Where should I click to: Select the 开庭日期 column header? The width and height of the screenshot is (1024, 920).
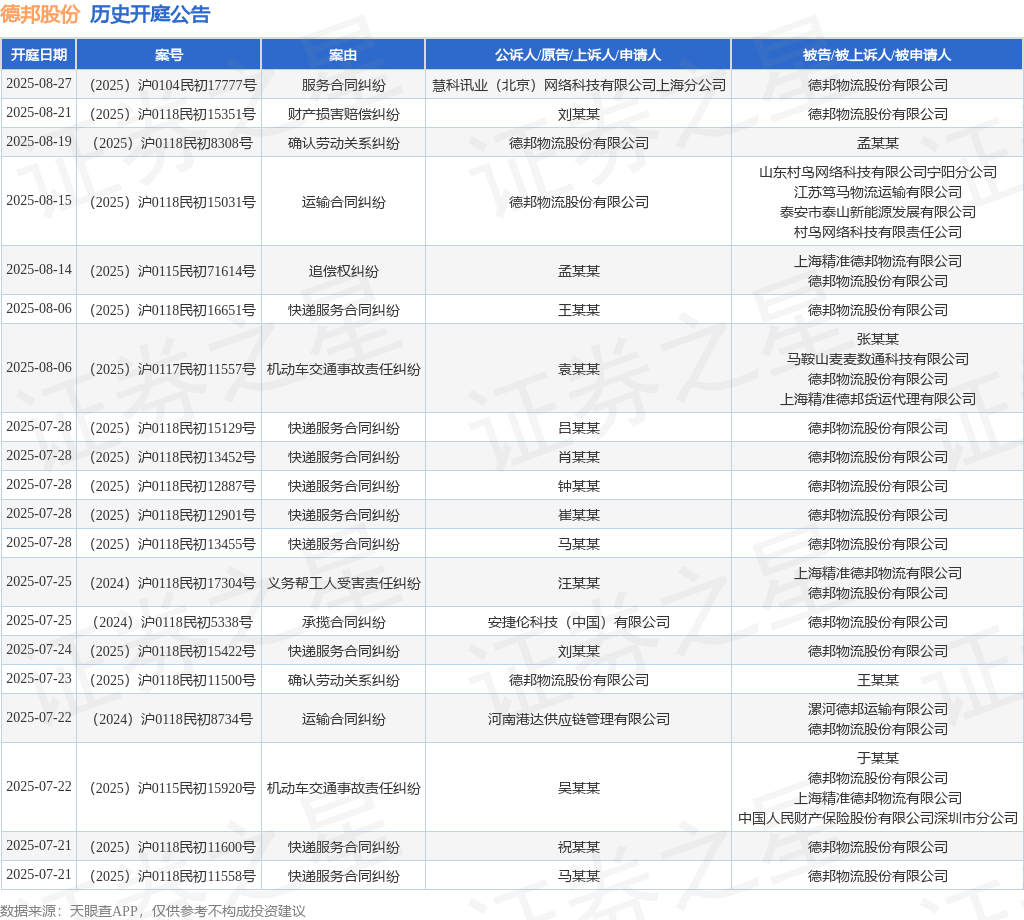[39, 55]
